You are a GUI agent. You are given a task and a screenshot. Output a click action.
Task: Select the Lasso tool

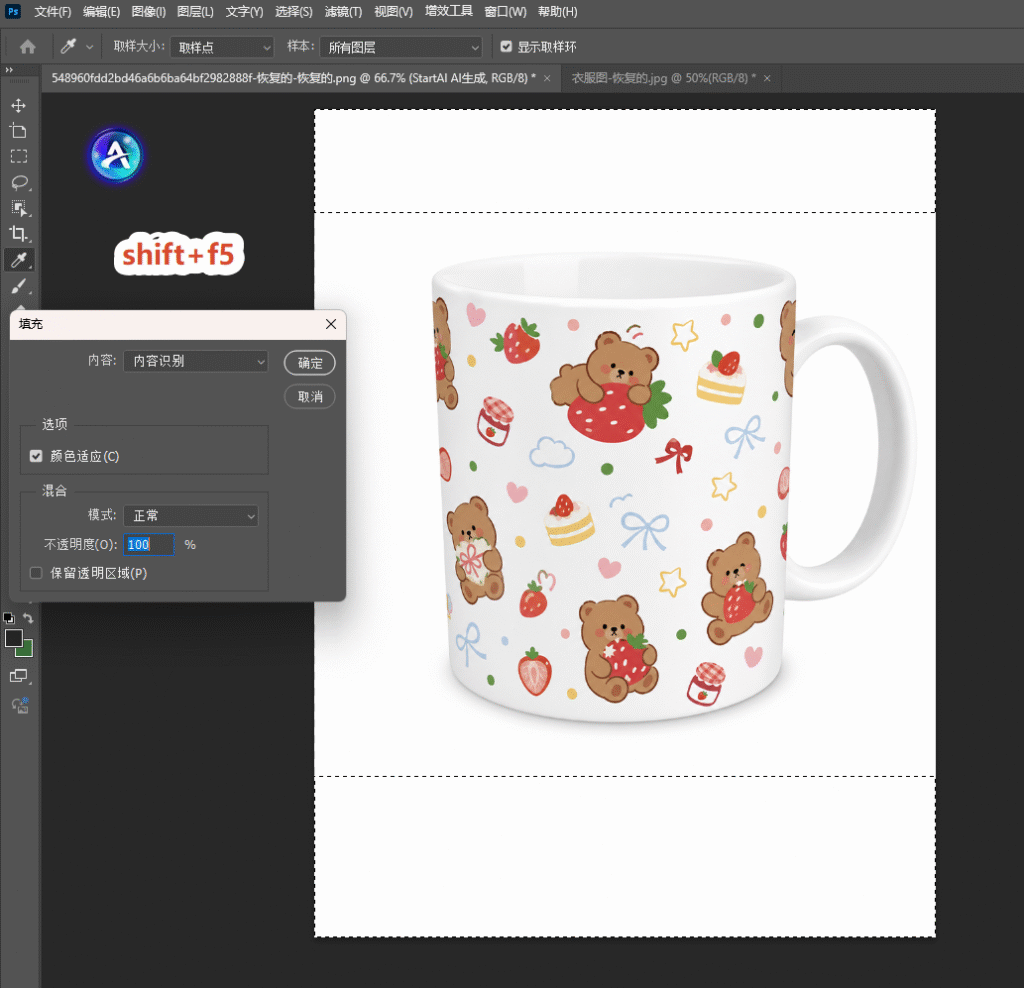[x=18, y=182]
